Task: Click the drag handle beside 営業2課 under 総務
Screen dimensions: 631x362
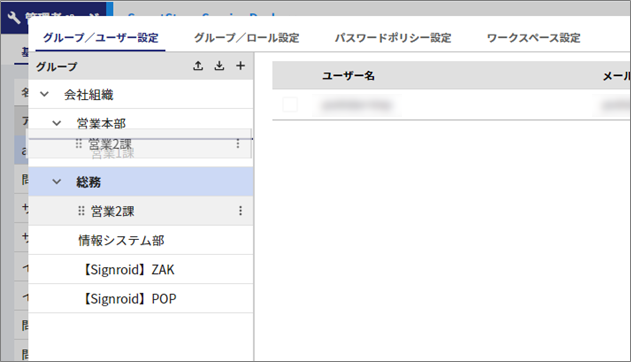Action: tap(81, 211)
